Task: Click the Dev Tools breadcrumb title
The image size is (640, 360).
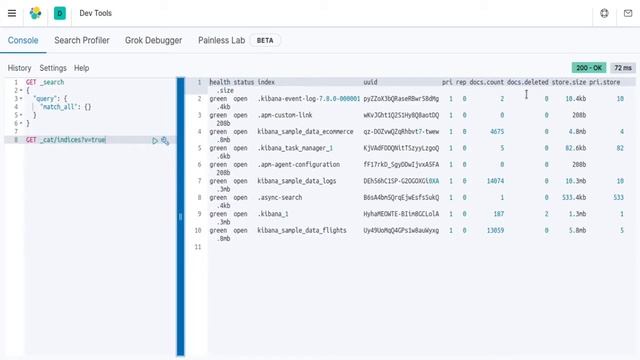Action: pos(96,13)
